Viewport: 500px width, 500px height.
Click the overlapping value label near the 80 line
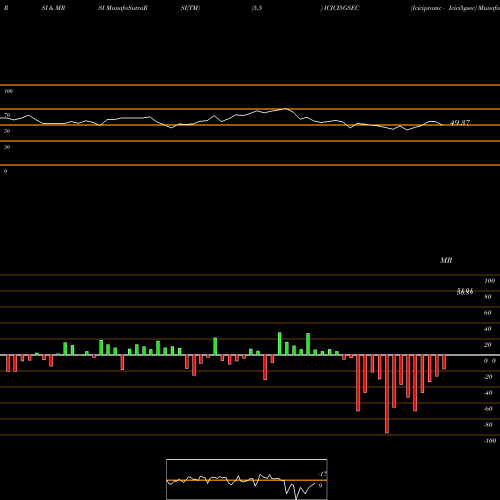465,292
